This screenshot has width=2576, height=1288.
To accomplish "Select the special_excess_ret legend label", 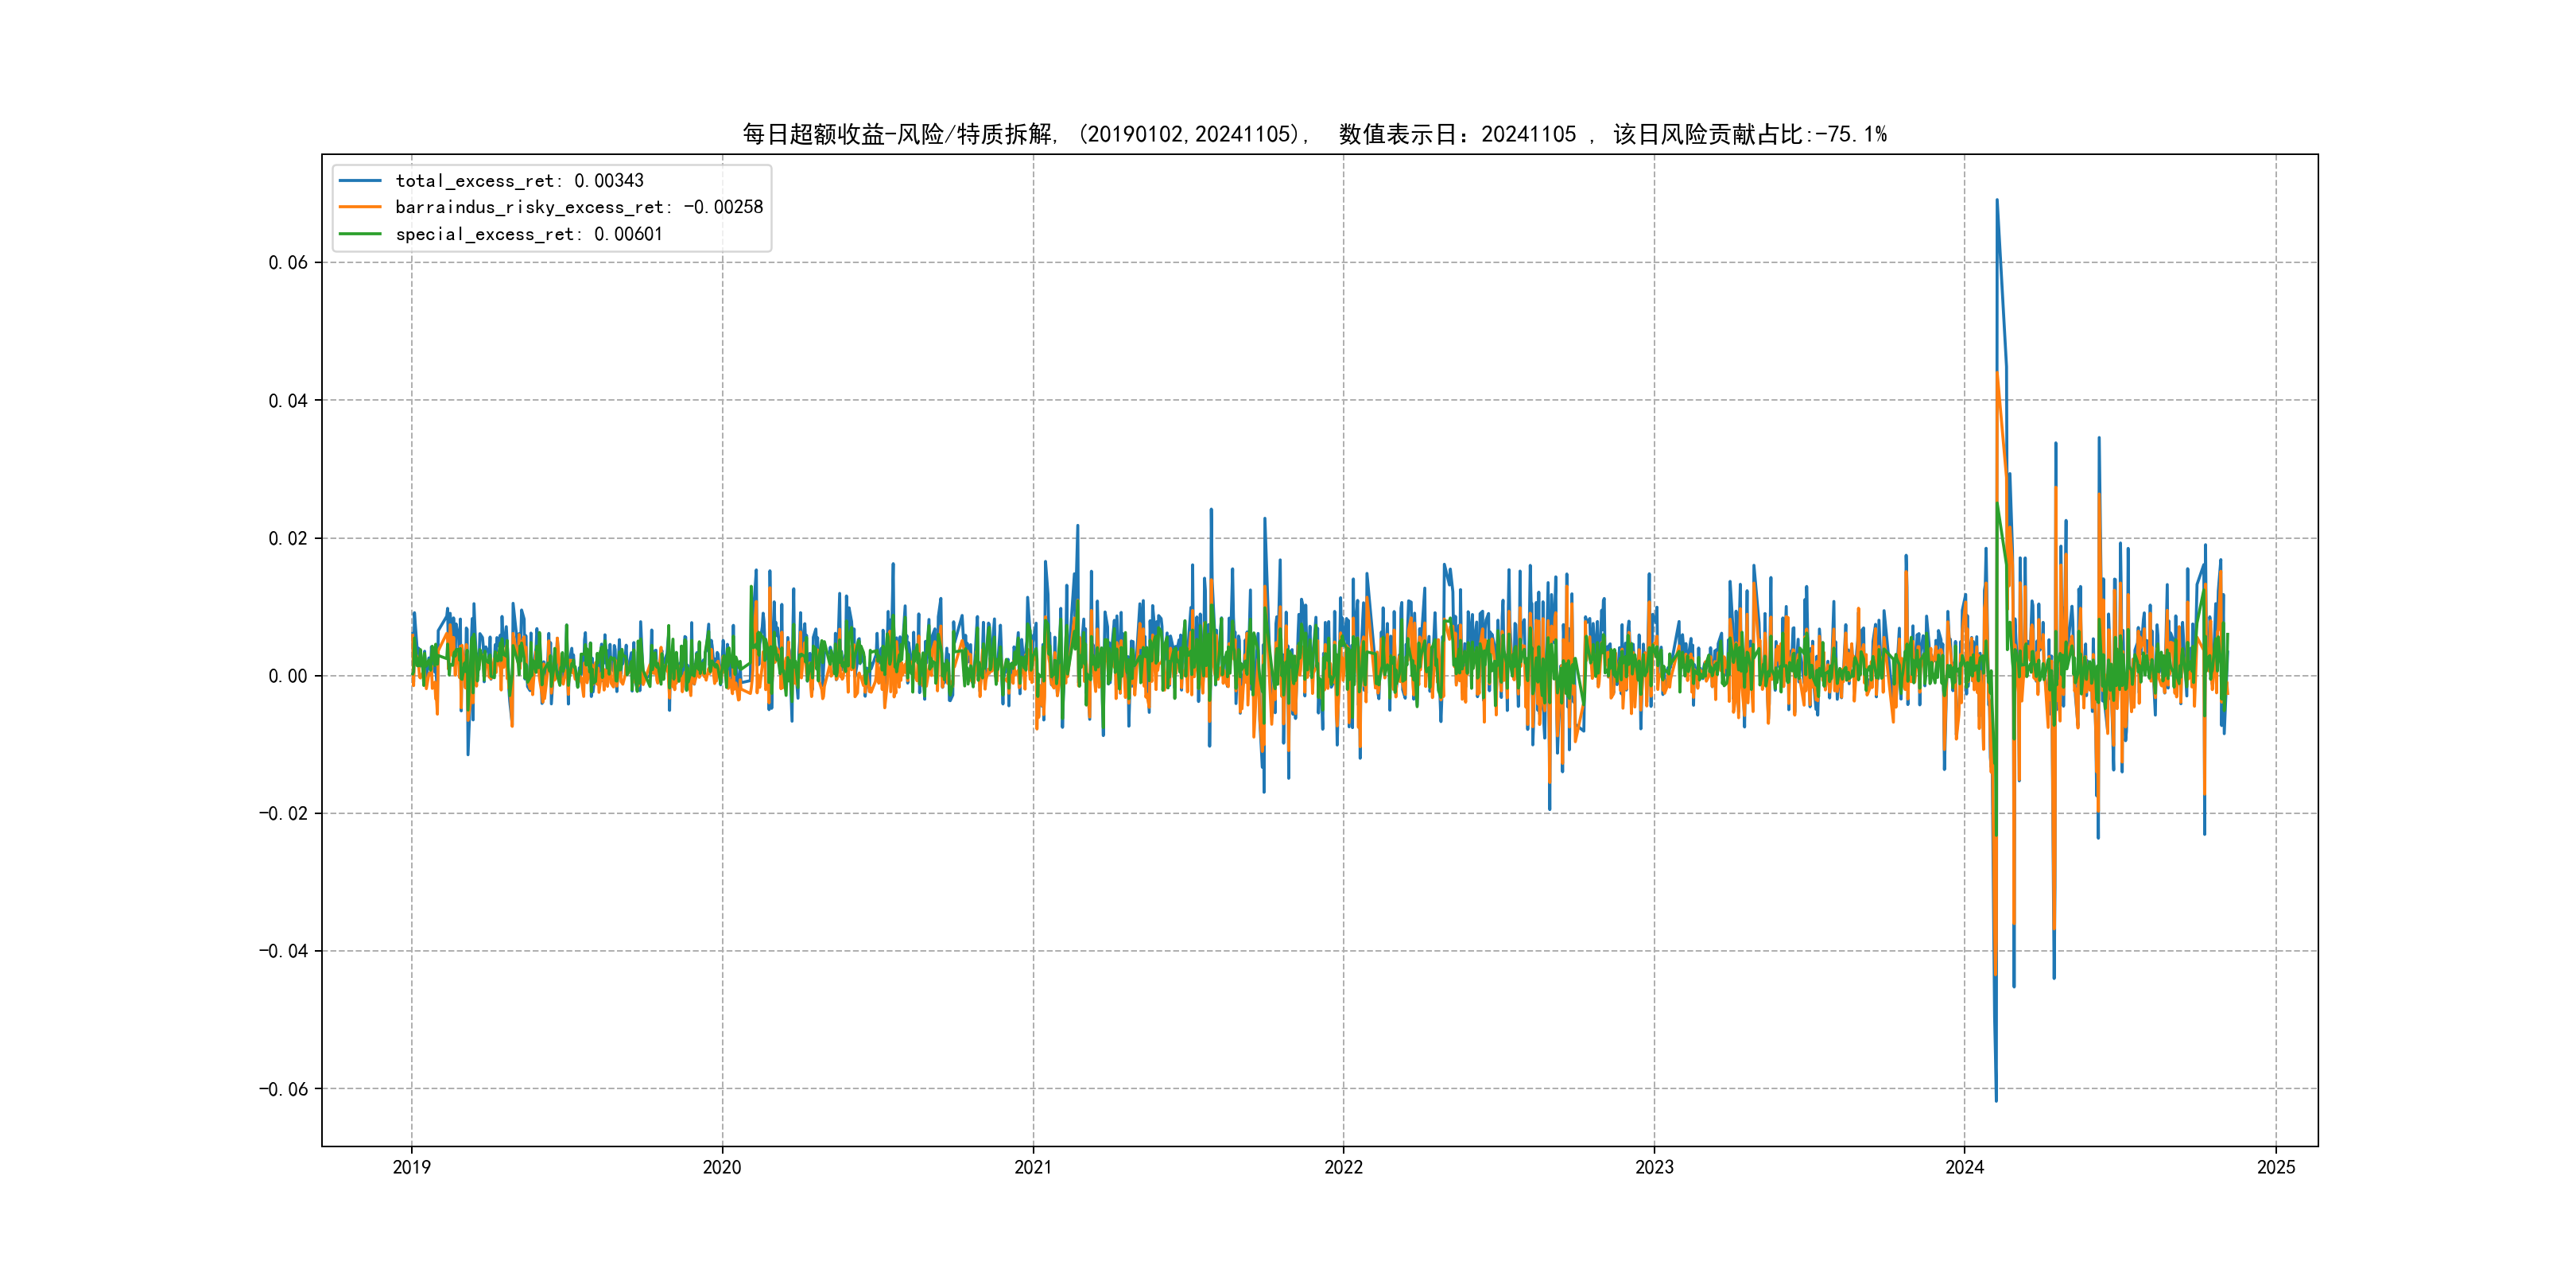I will pos(528,234).
